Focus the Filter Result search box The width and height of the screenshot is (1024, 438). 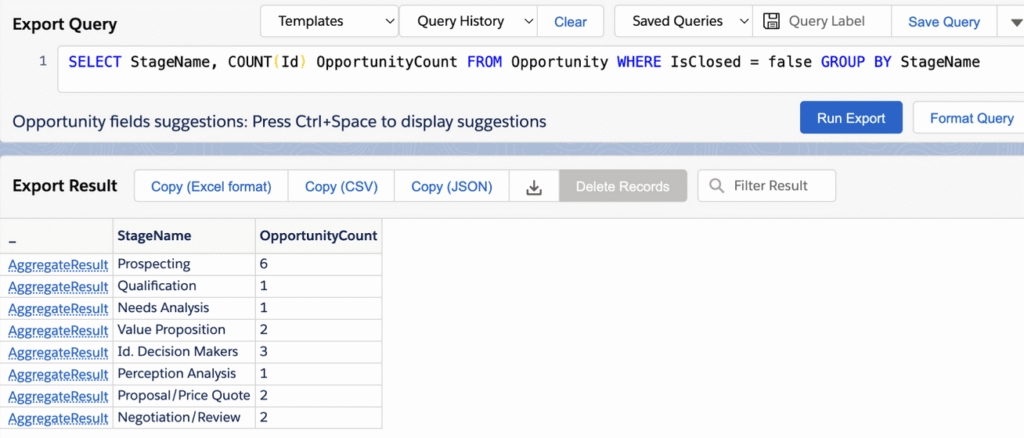[767, 186]
